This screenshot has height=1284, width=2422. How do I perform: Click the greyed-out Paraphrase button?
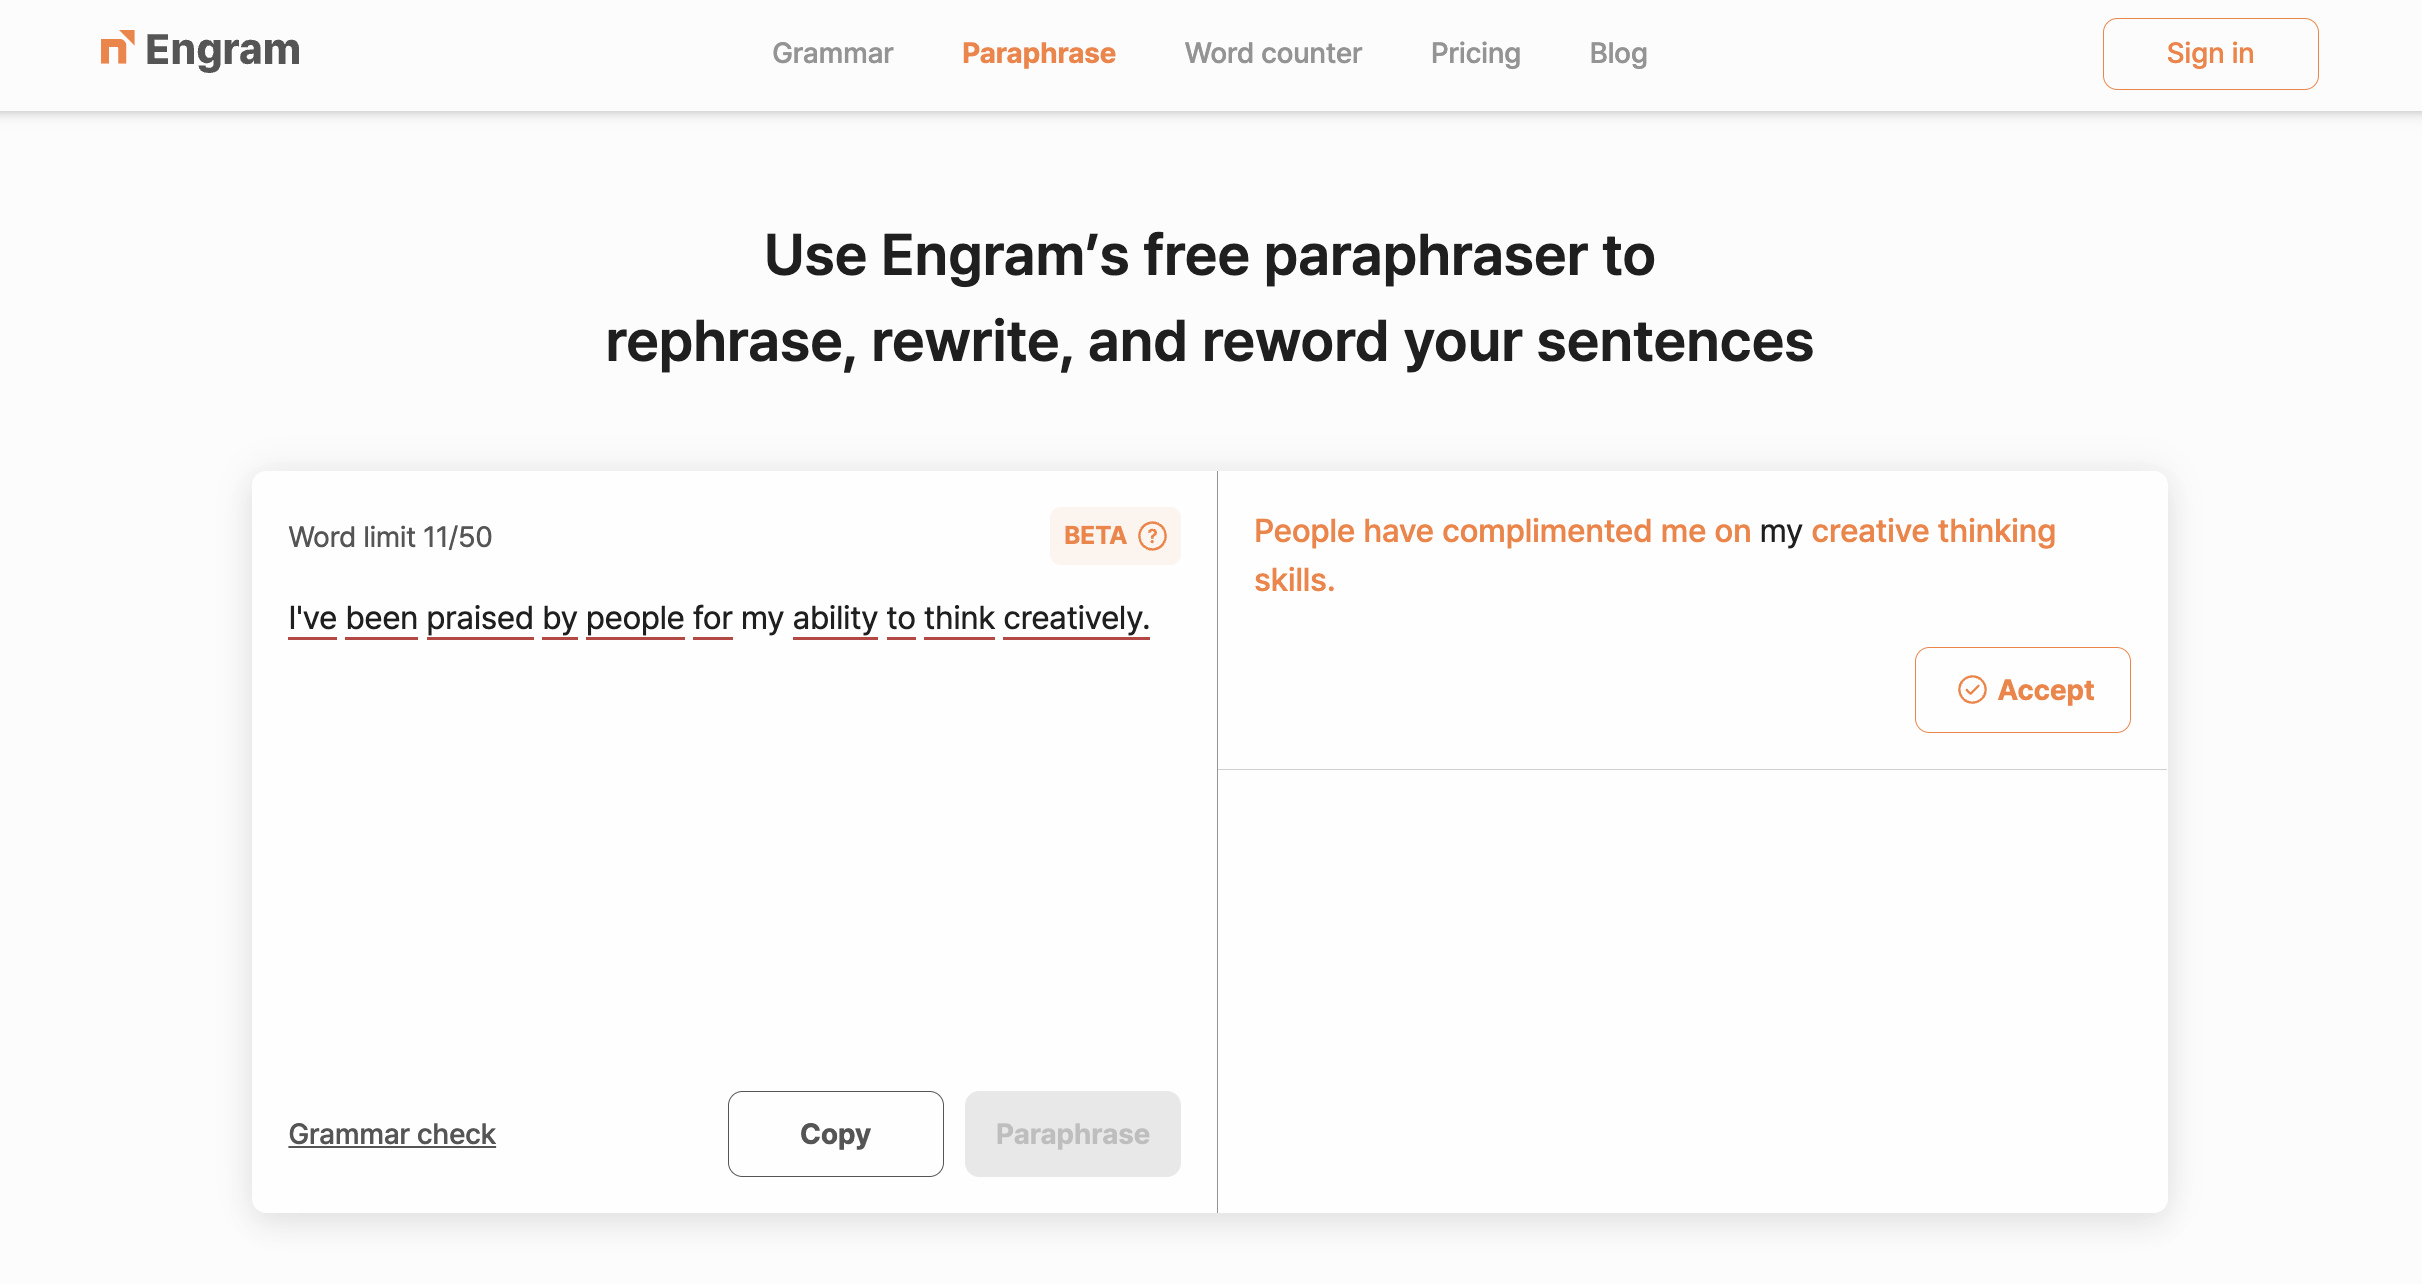click(1072, 1134)
